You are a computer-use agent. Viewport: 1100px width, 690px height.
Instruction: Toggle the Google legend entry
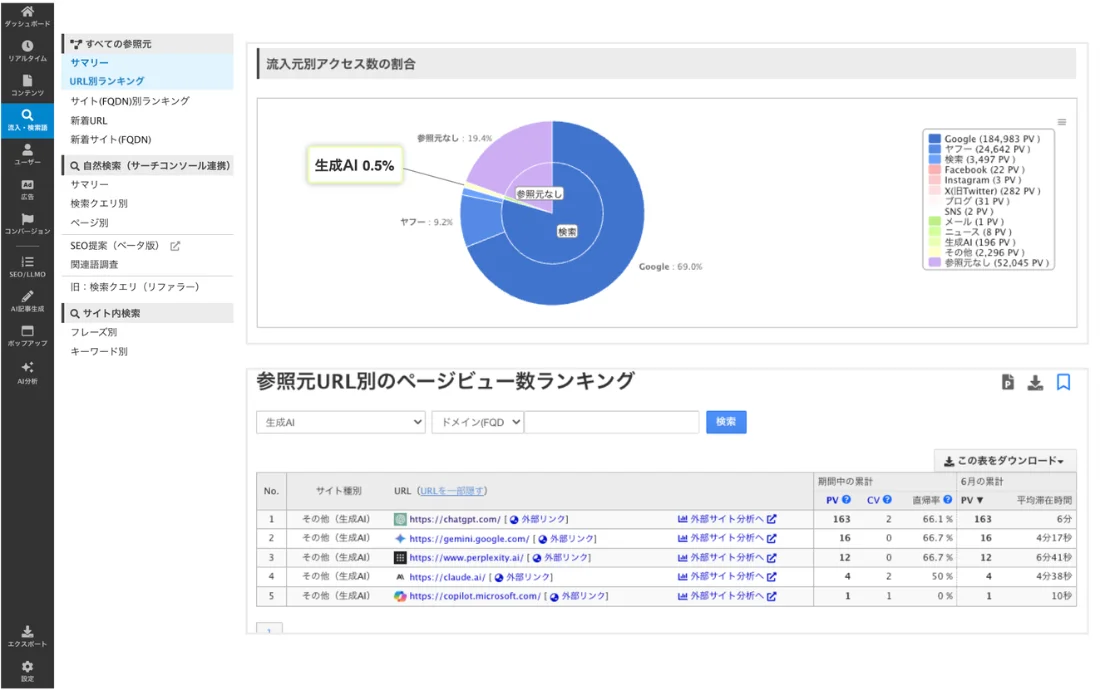[984, 139]
